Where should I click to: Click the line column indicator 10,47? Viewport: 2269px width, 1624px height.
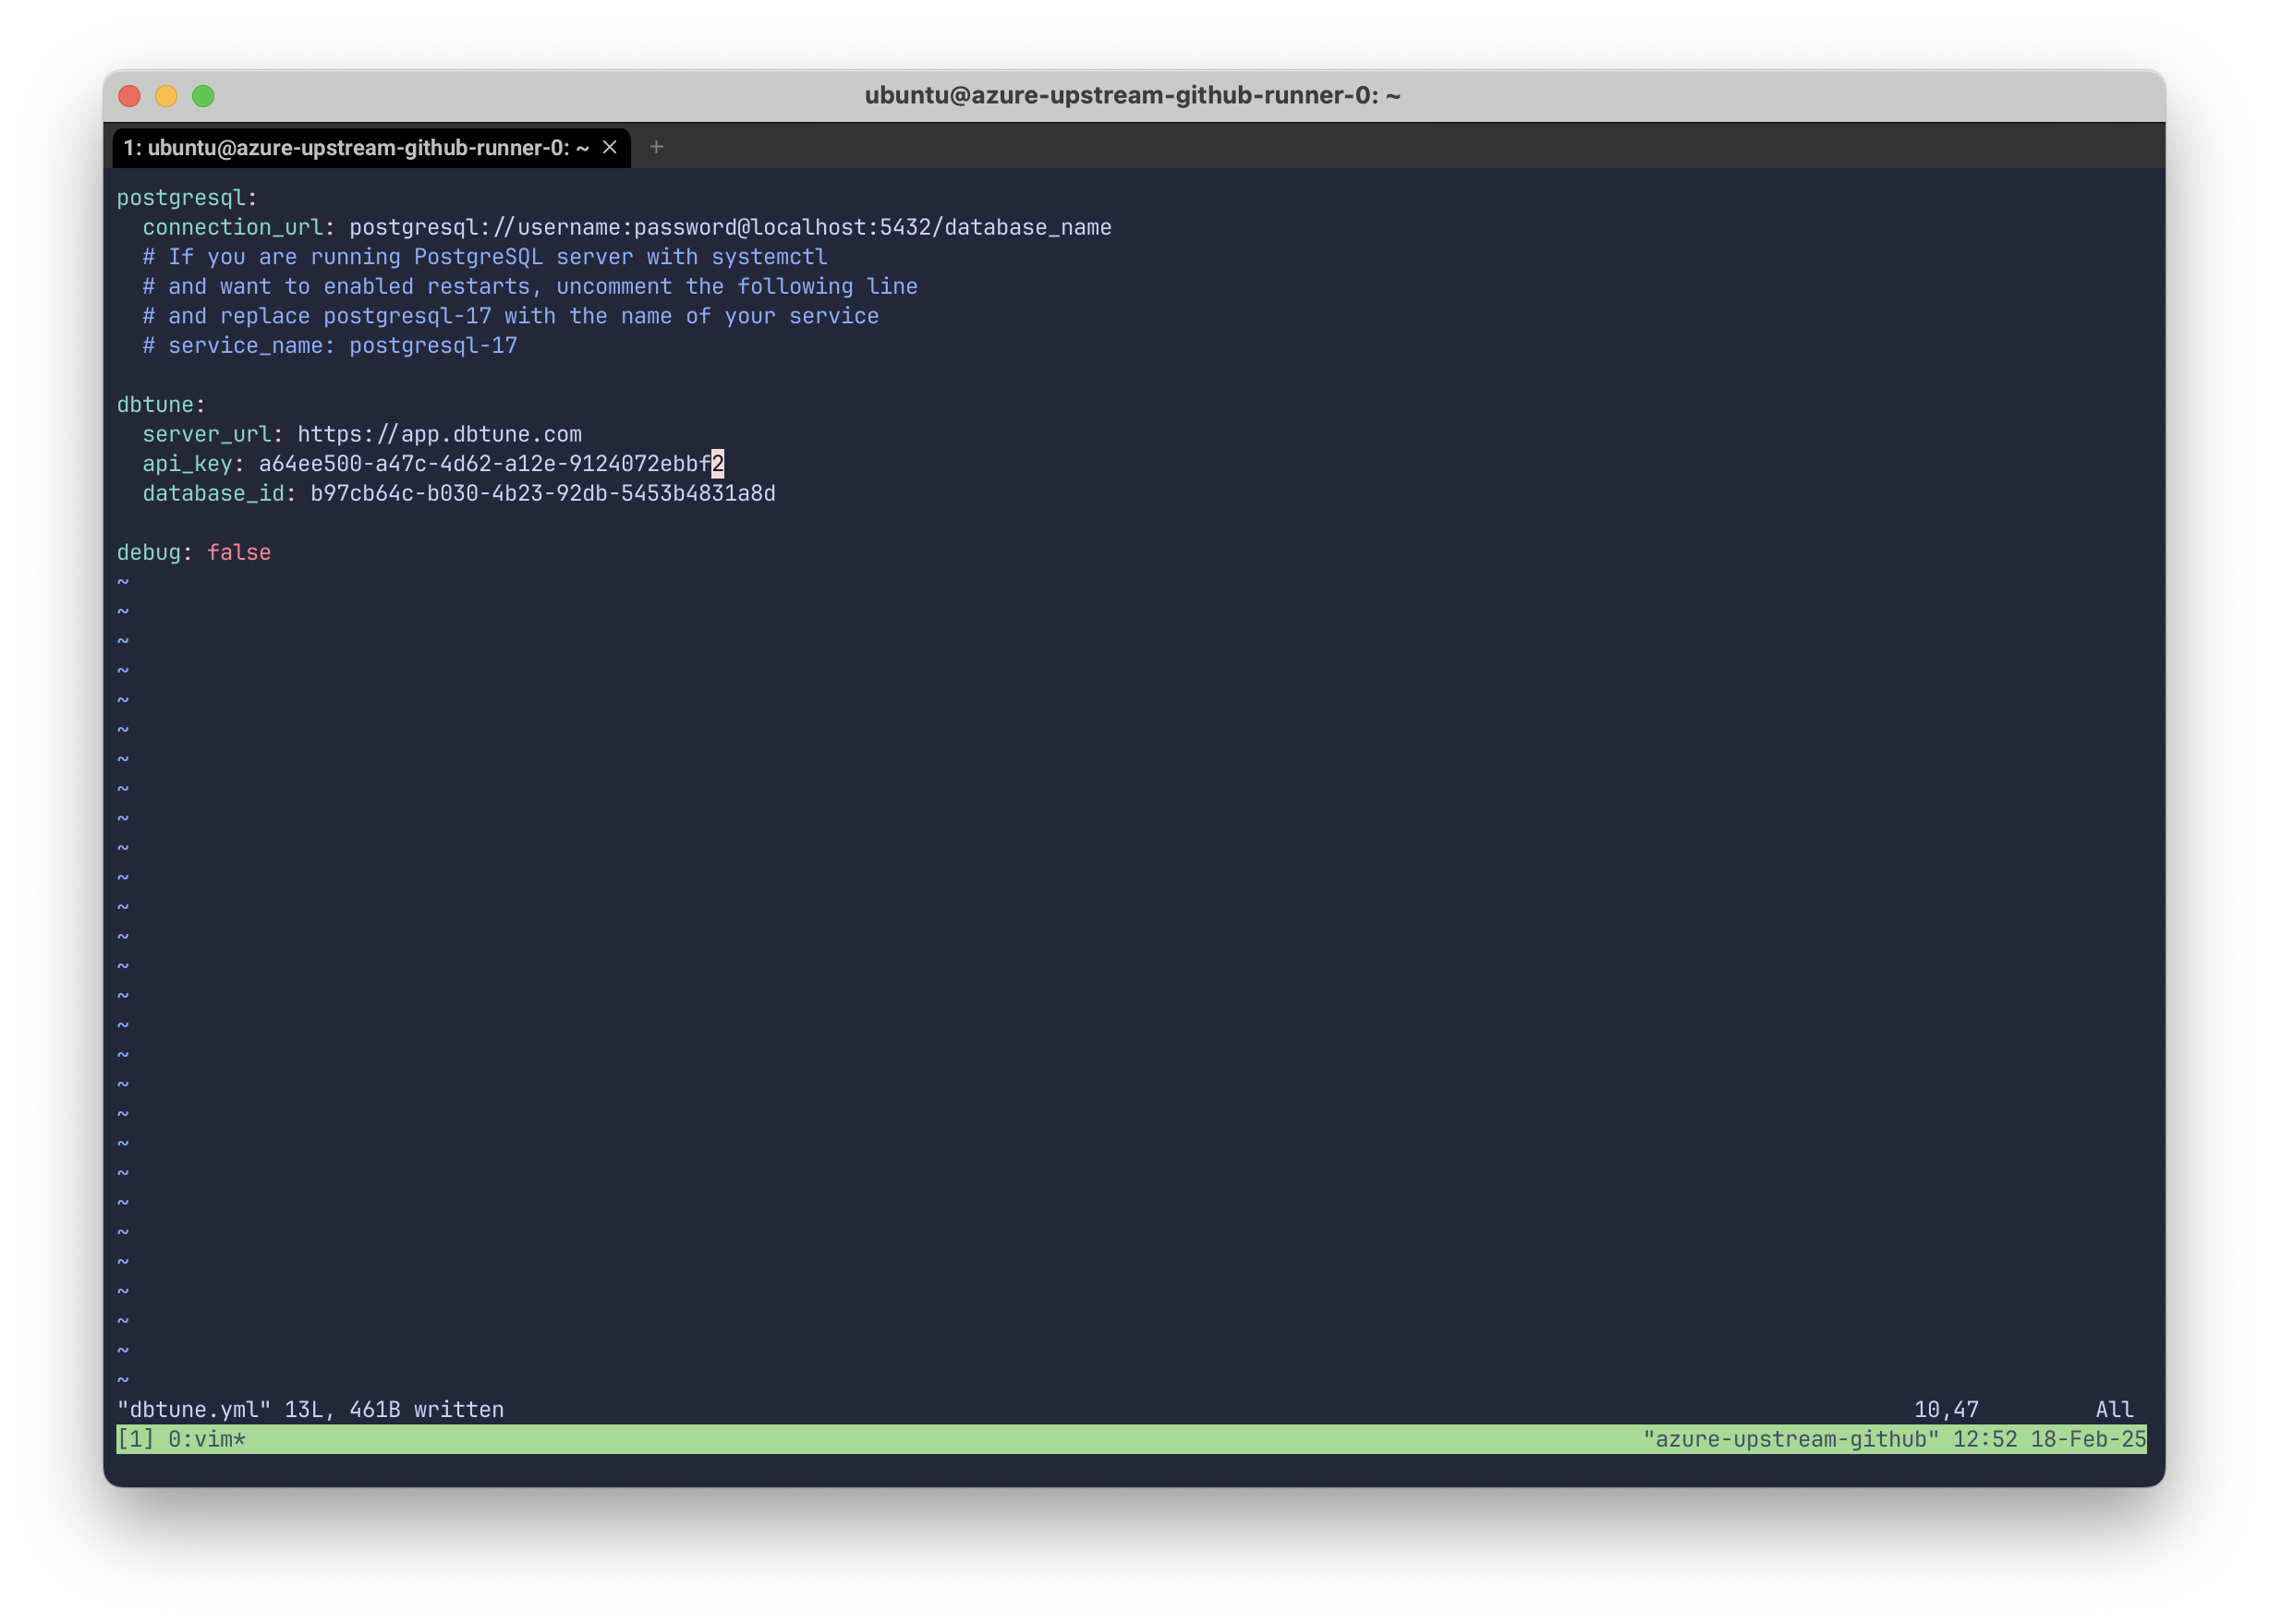pyautogui.click(x=1945, y=1409)
